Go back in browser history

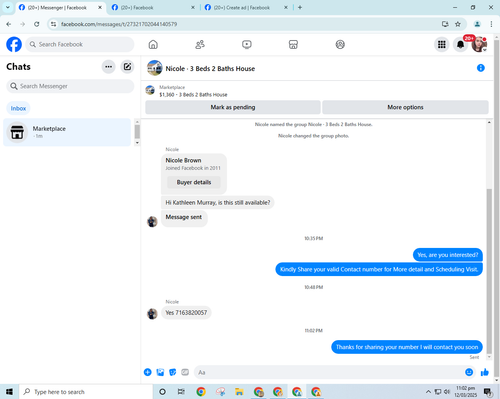(x=9, y=24)
